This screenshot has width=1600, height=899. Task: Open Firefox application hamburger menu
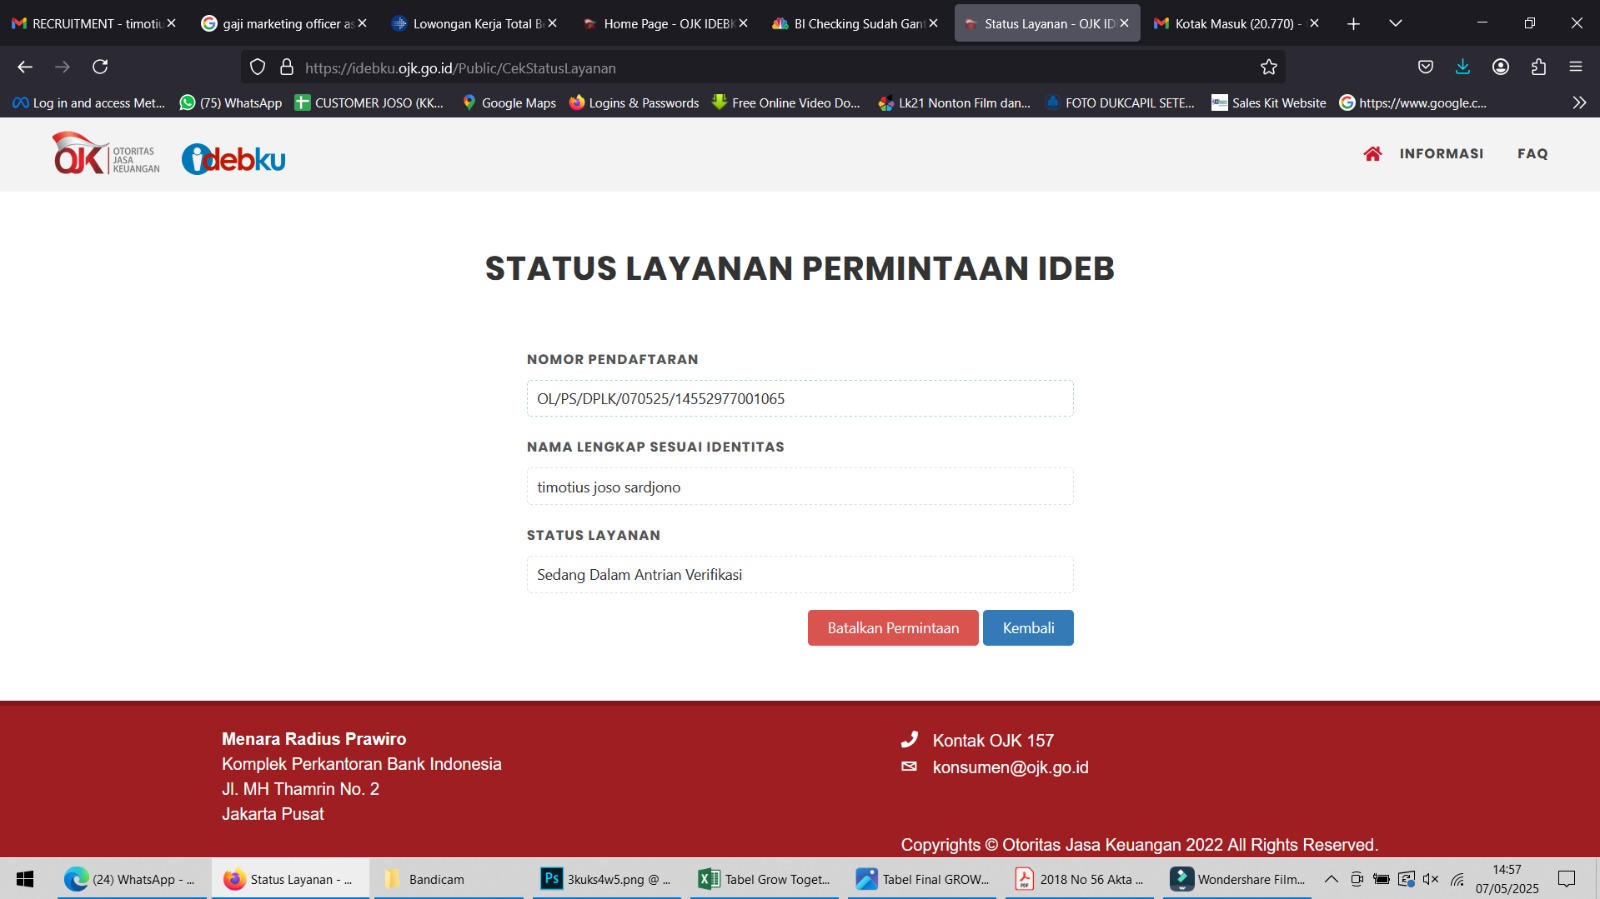1576,67
